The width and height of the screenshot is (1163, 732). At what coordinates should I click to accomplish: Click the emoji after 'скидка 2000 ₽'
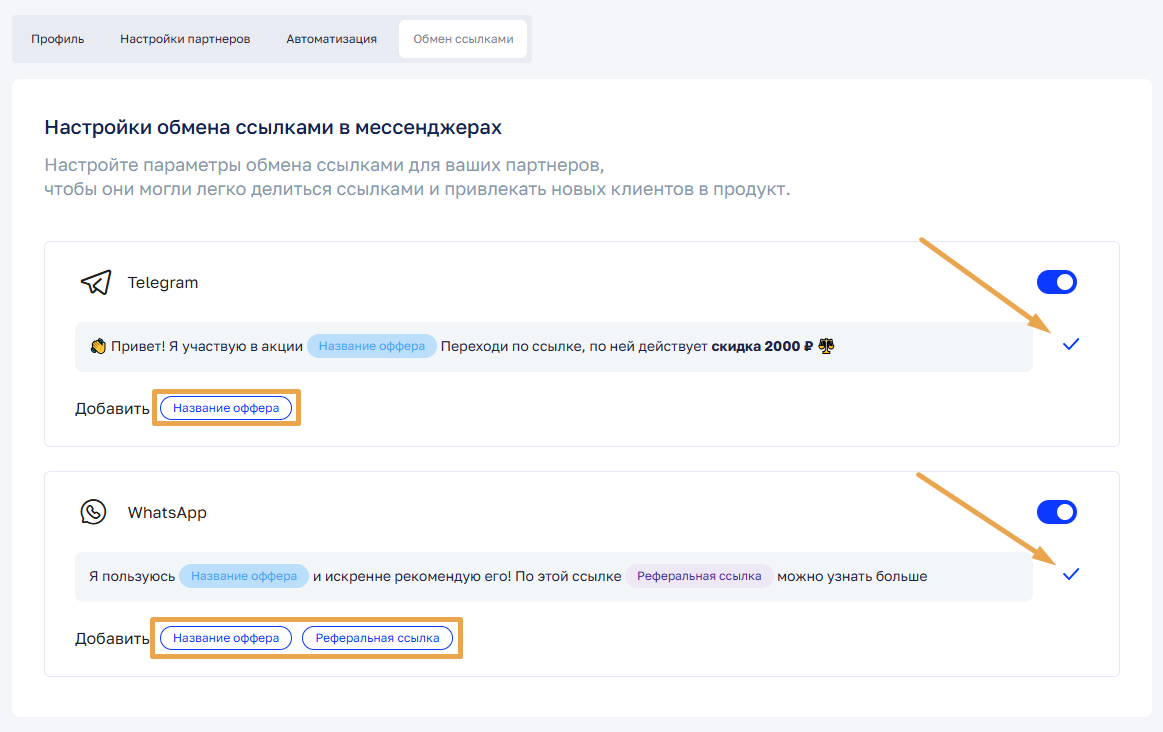pyautogui.click(x=826, y=347)
